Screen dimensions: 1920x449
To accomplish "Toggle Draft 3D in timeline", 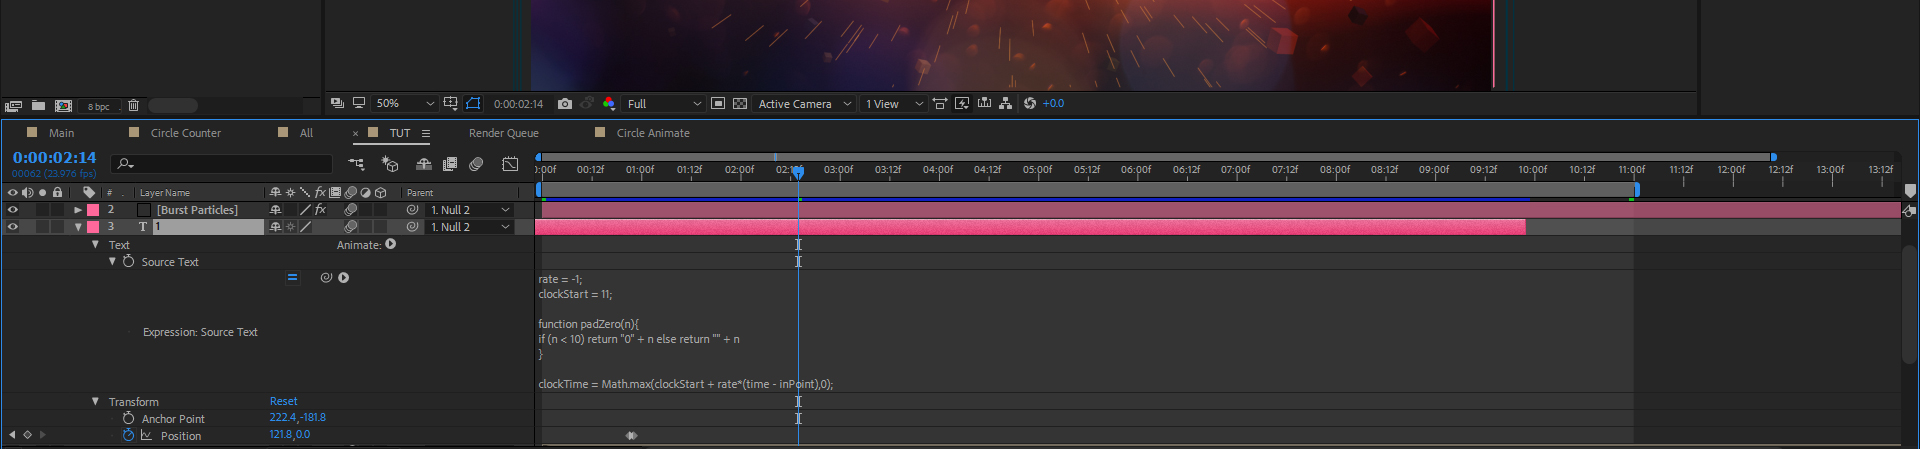I will [390, 163].
